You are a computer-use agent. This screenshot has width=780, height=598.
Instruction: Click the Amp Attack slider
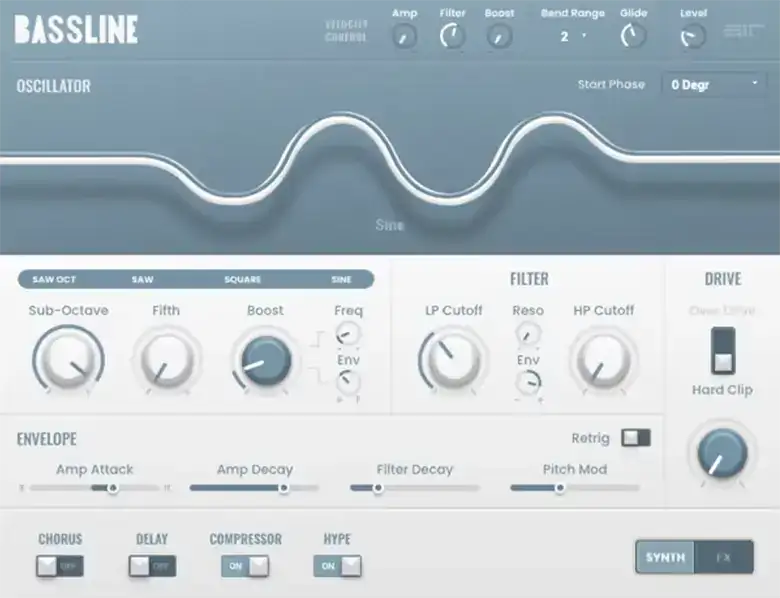pos(95,488)
